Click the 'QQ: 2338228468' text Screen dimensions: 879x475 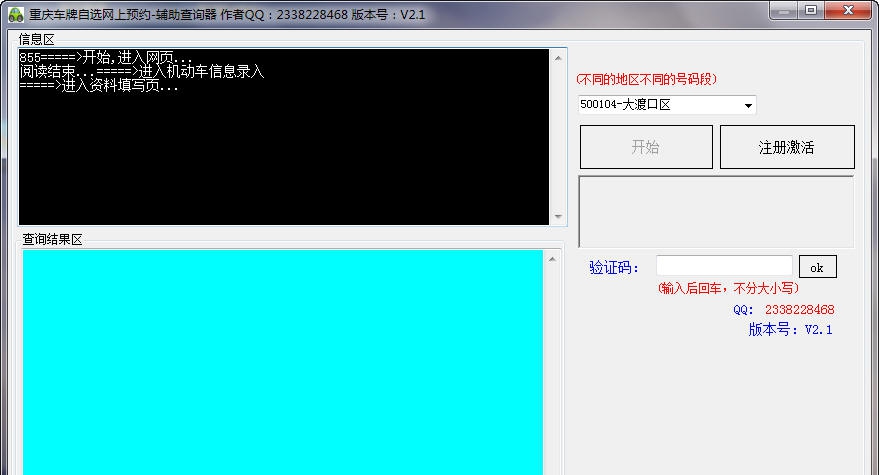tap(784, 310)
